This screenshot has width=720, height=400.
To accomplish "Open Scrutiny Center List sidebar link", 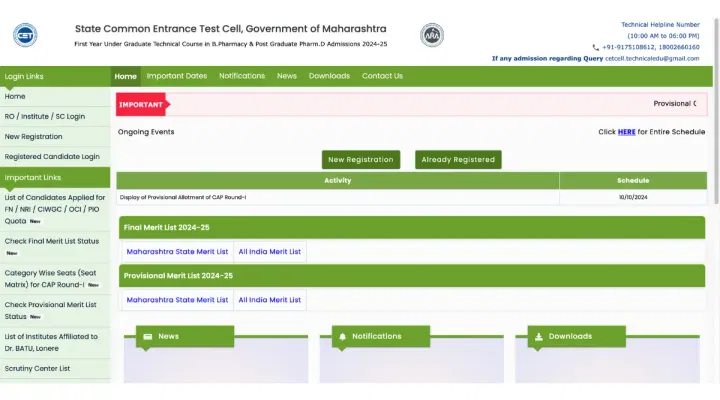I will (37, 368).
